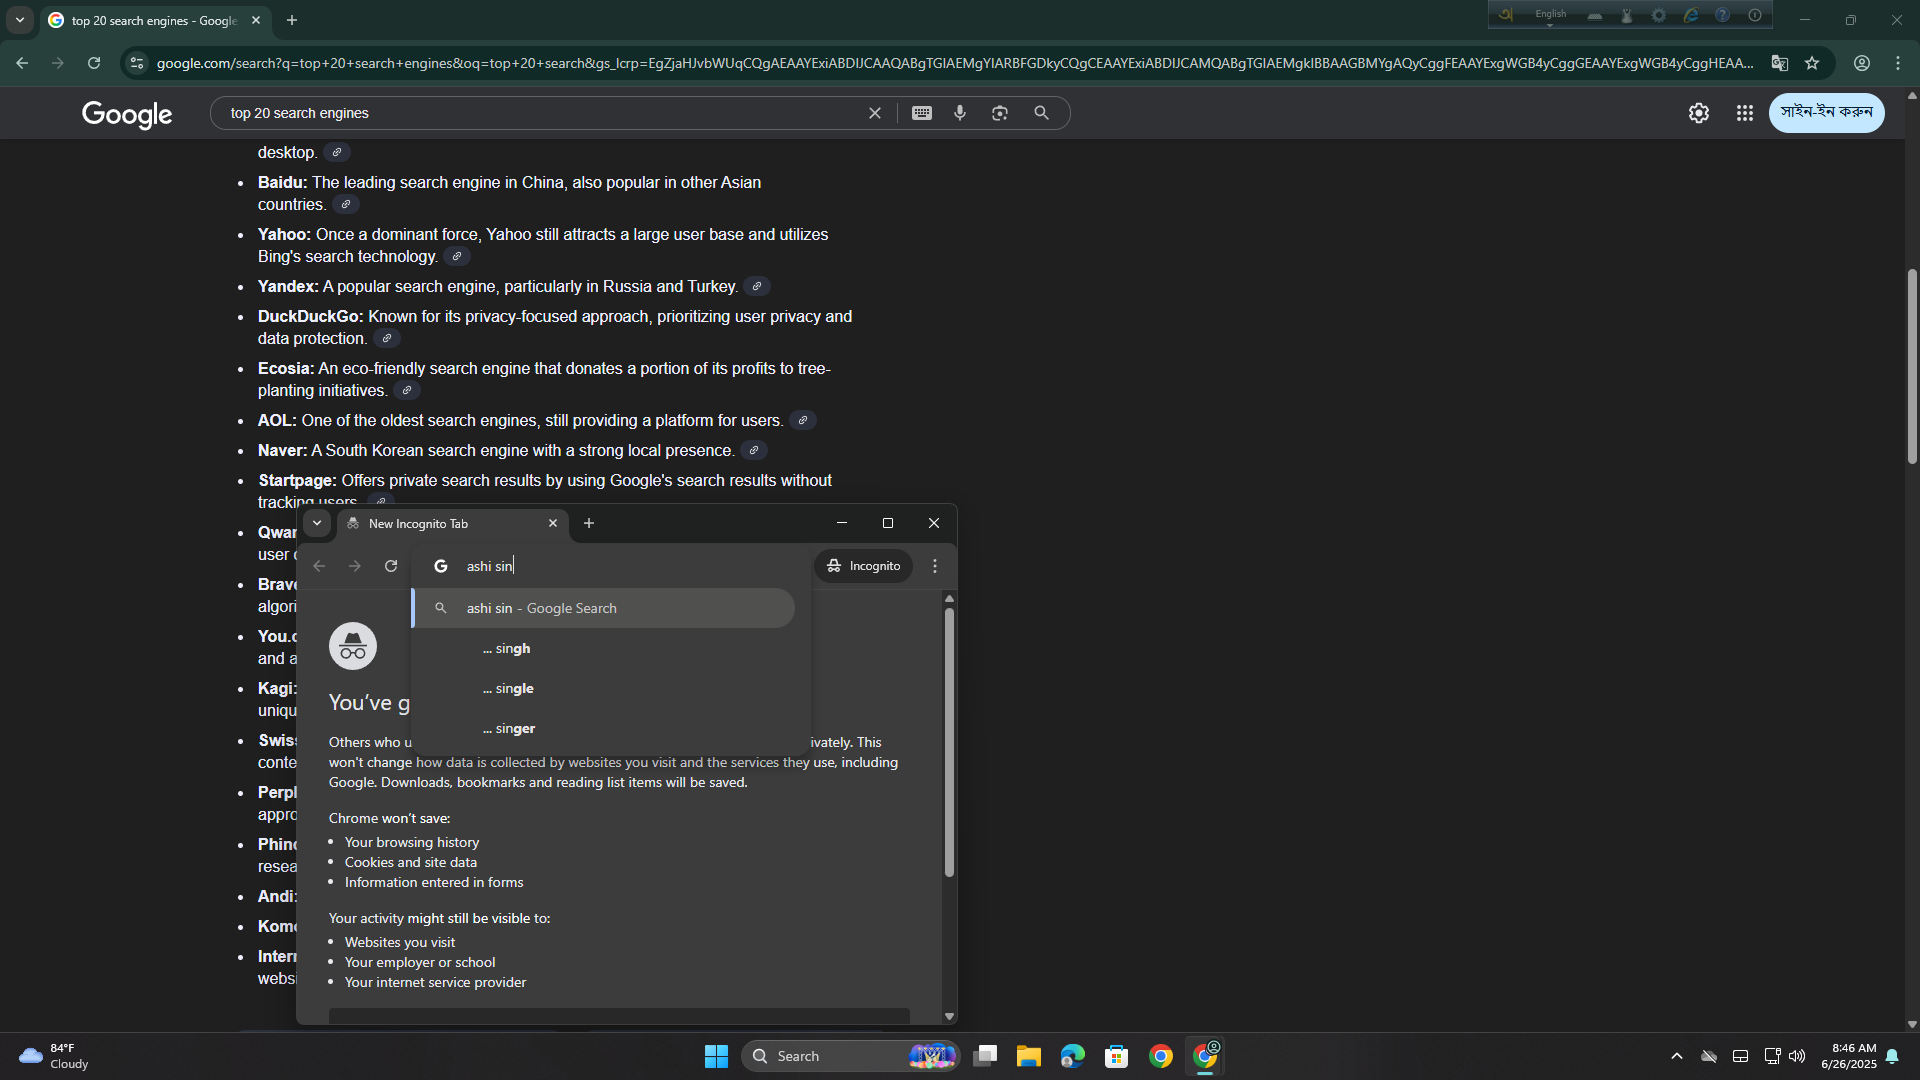Viewport: 1920px width, 1080px height.
Task: Choose the 'ashi sin - Google Search' suggestion
Action: pos(604,608)
